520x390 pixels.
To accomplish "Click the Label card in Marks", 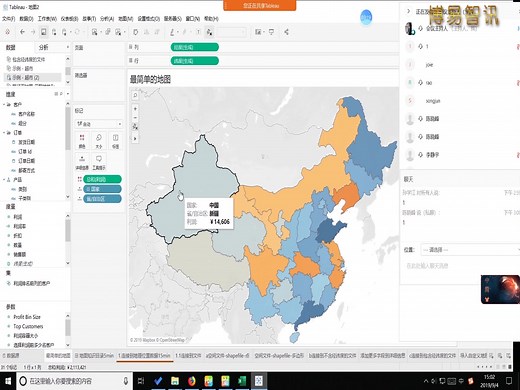I will 115,141.
